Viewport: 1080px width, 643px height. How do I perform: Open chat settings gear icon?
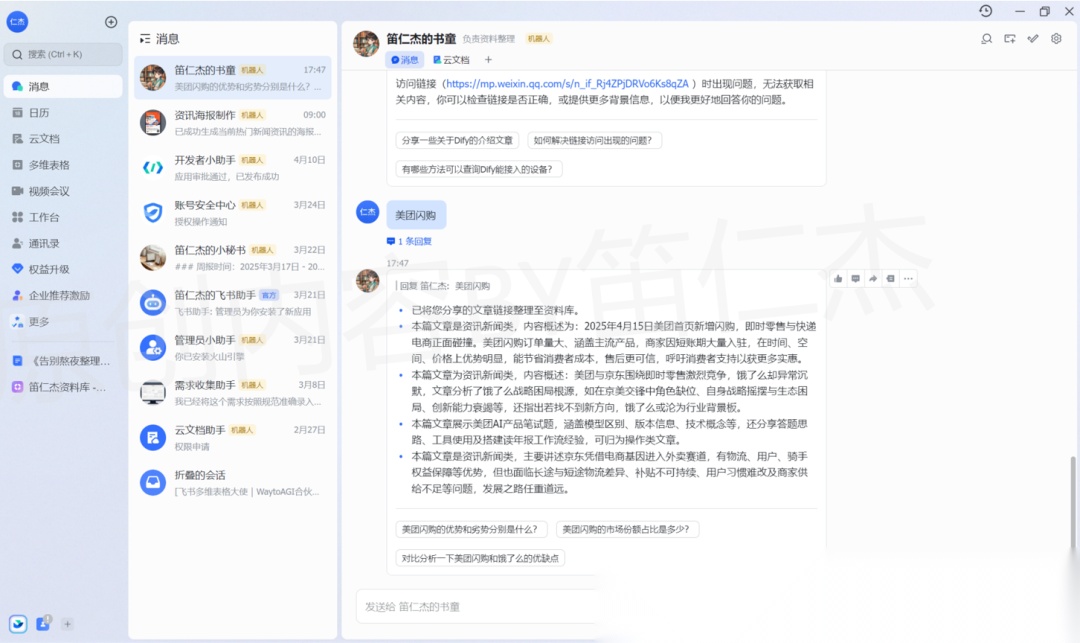tap(1056, 39)
